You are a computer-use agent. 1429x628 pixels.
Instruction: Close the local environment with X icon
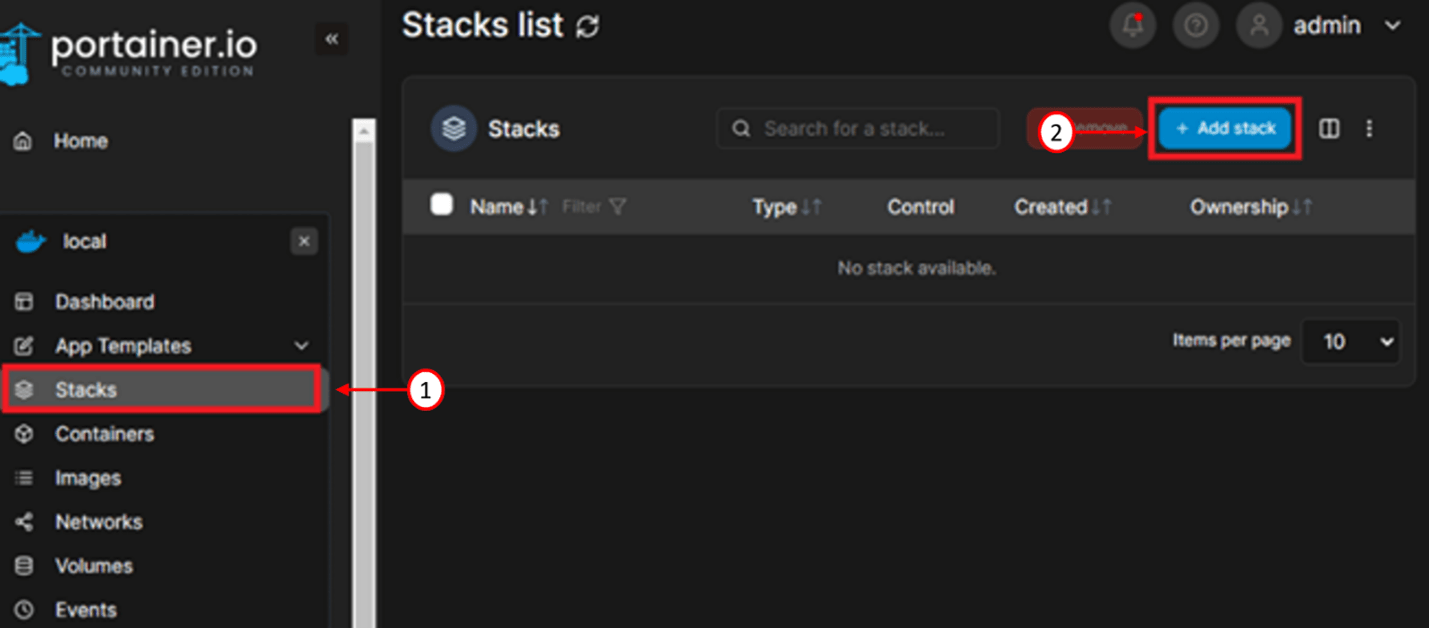304,241
